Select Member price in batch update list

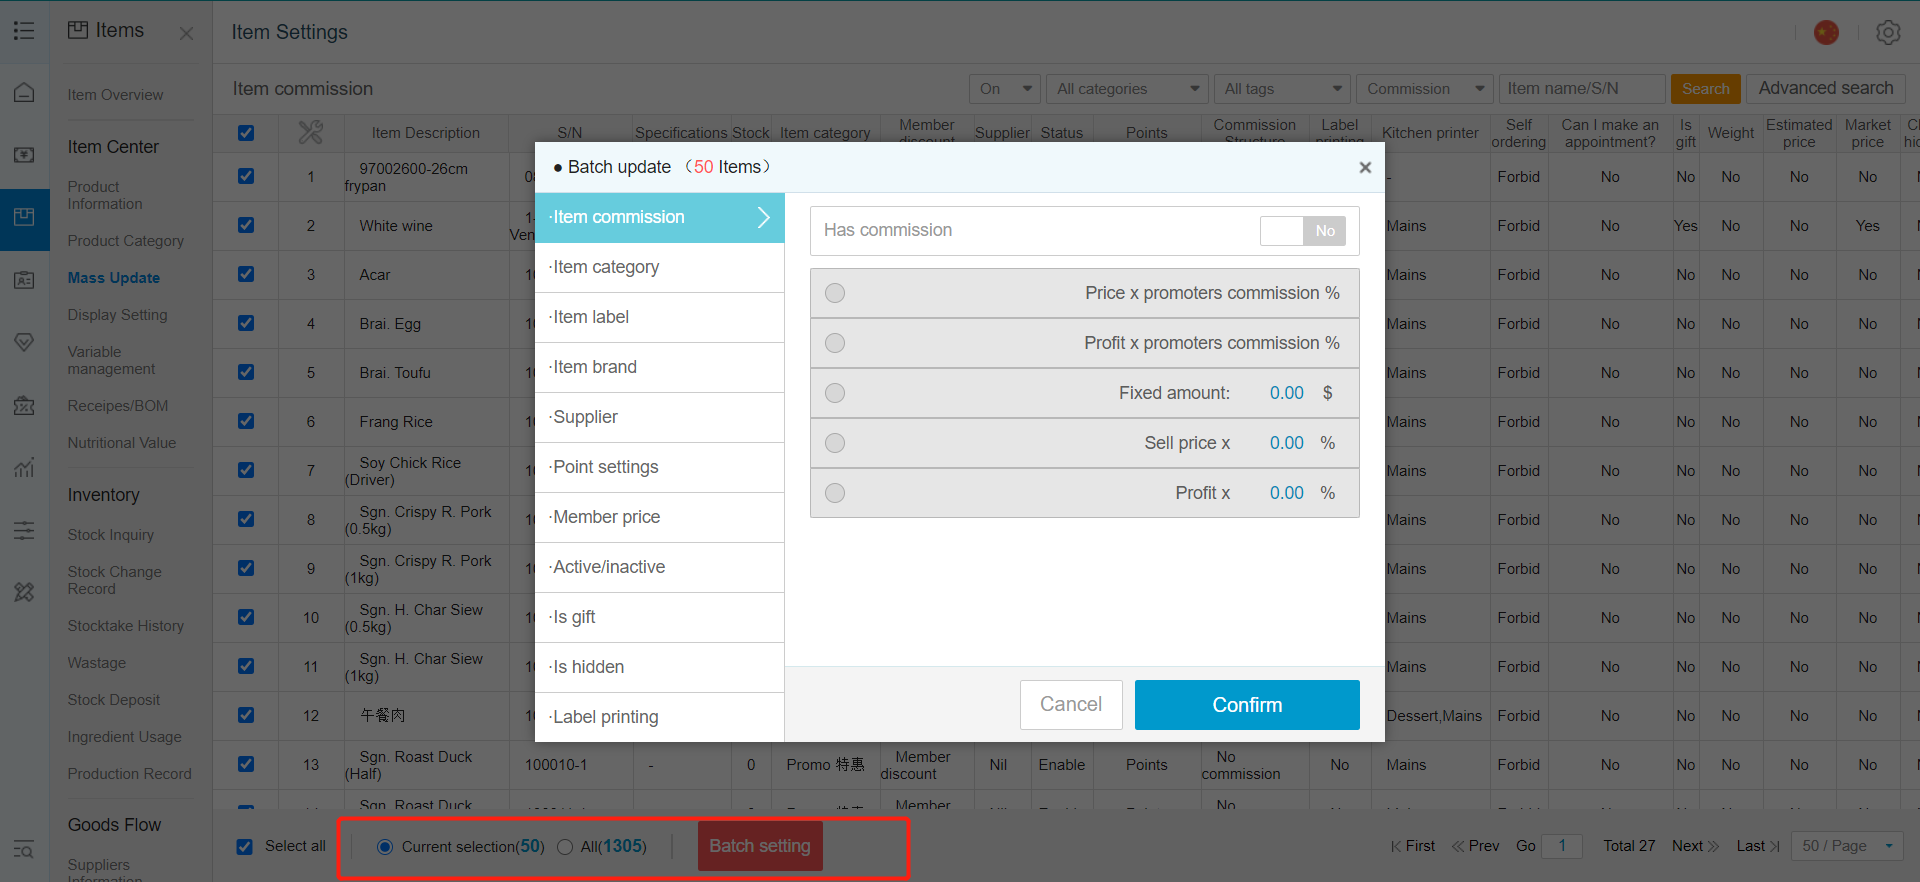point(660,517)
